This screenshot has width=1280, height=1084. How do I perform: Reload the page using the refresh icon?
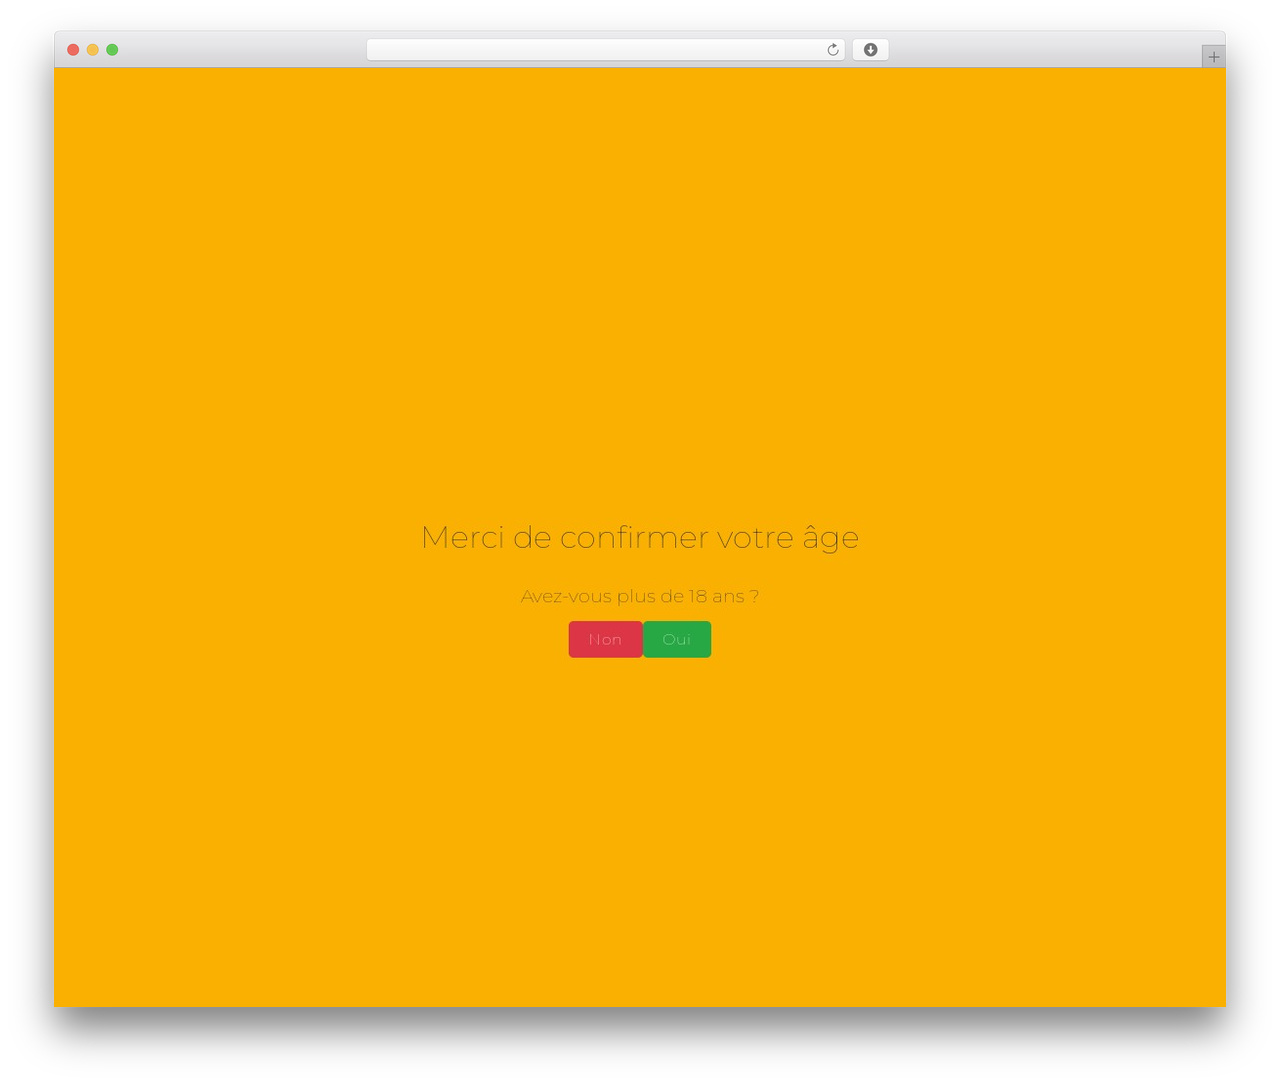click(833, 50)
